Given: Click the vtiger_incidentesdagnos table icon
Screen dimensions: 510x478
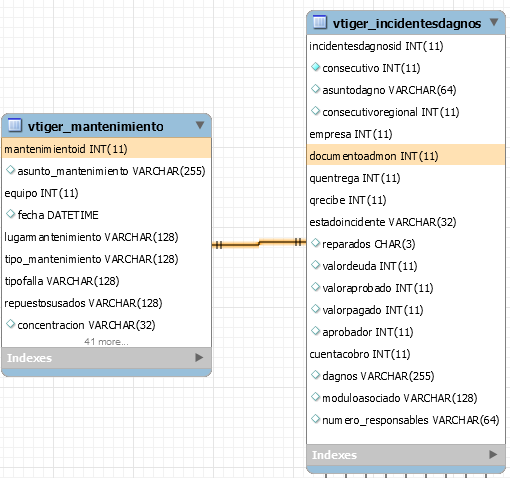Looking at the screenshot, I should click(320, 22).
